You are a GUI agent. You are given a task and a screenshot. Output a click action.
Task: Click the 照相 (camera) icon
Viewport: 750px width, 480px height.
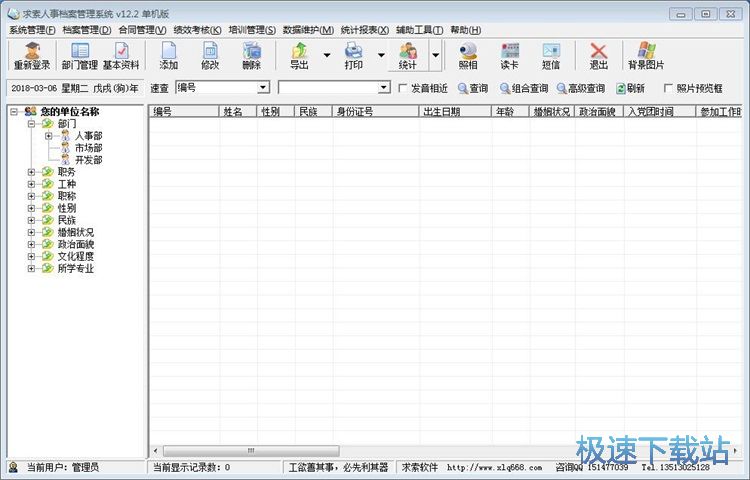[468, 56]
